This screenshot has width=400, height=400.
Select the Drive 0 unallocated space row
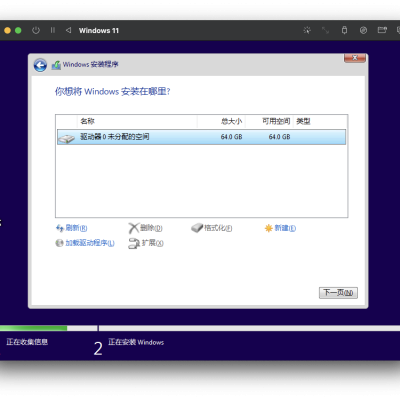(x=201, y=137)
